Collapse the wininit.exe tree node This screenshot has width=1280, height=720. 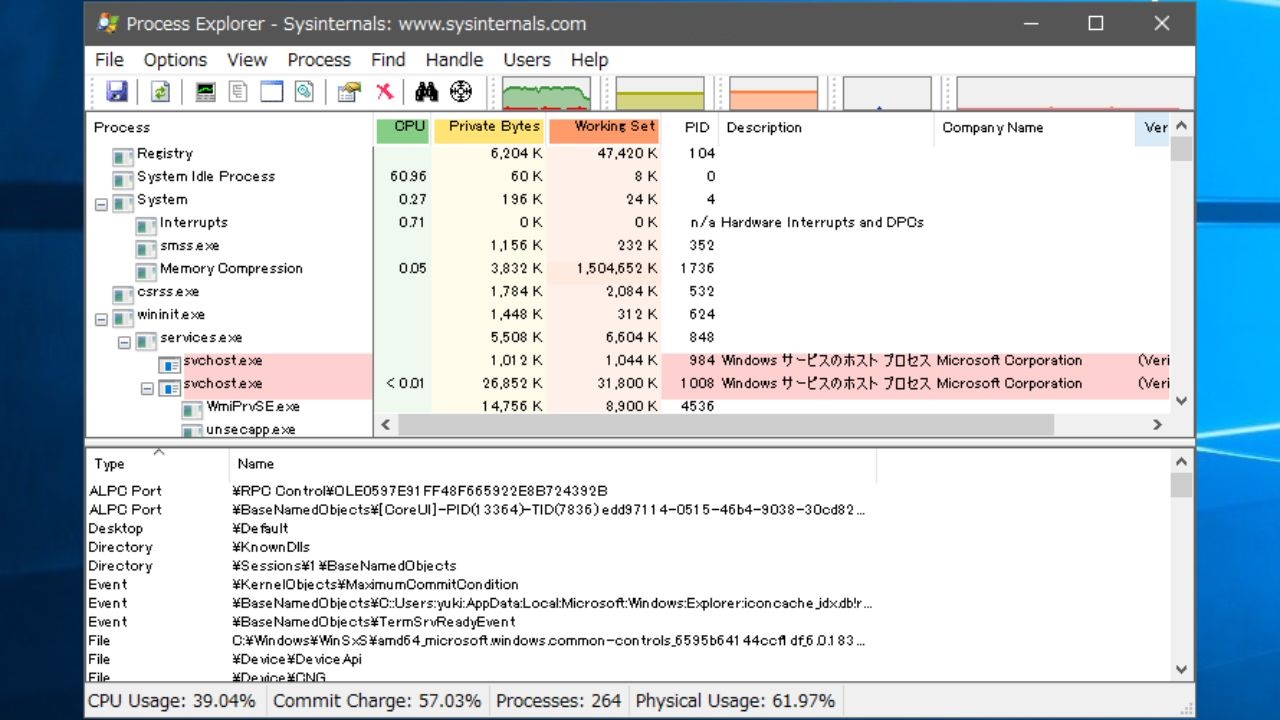pos(101,319)
